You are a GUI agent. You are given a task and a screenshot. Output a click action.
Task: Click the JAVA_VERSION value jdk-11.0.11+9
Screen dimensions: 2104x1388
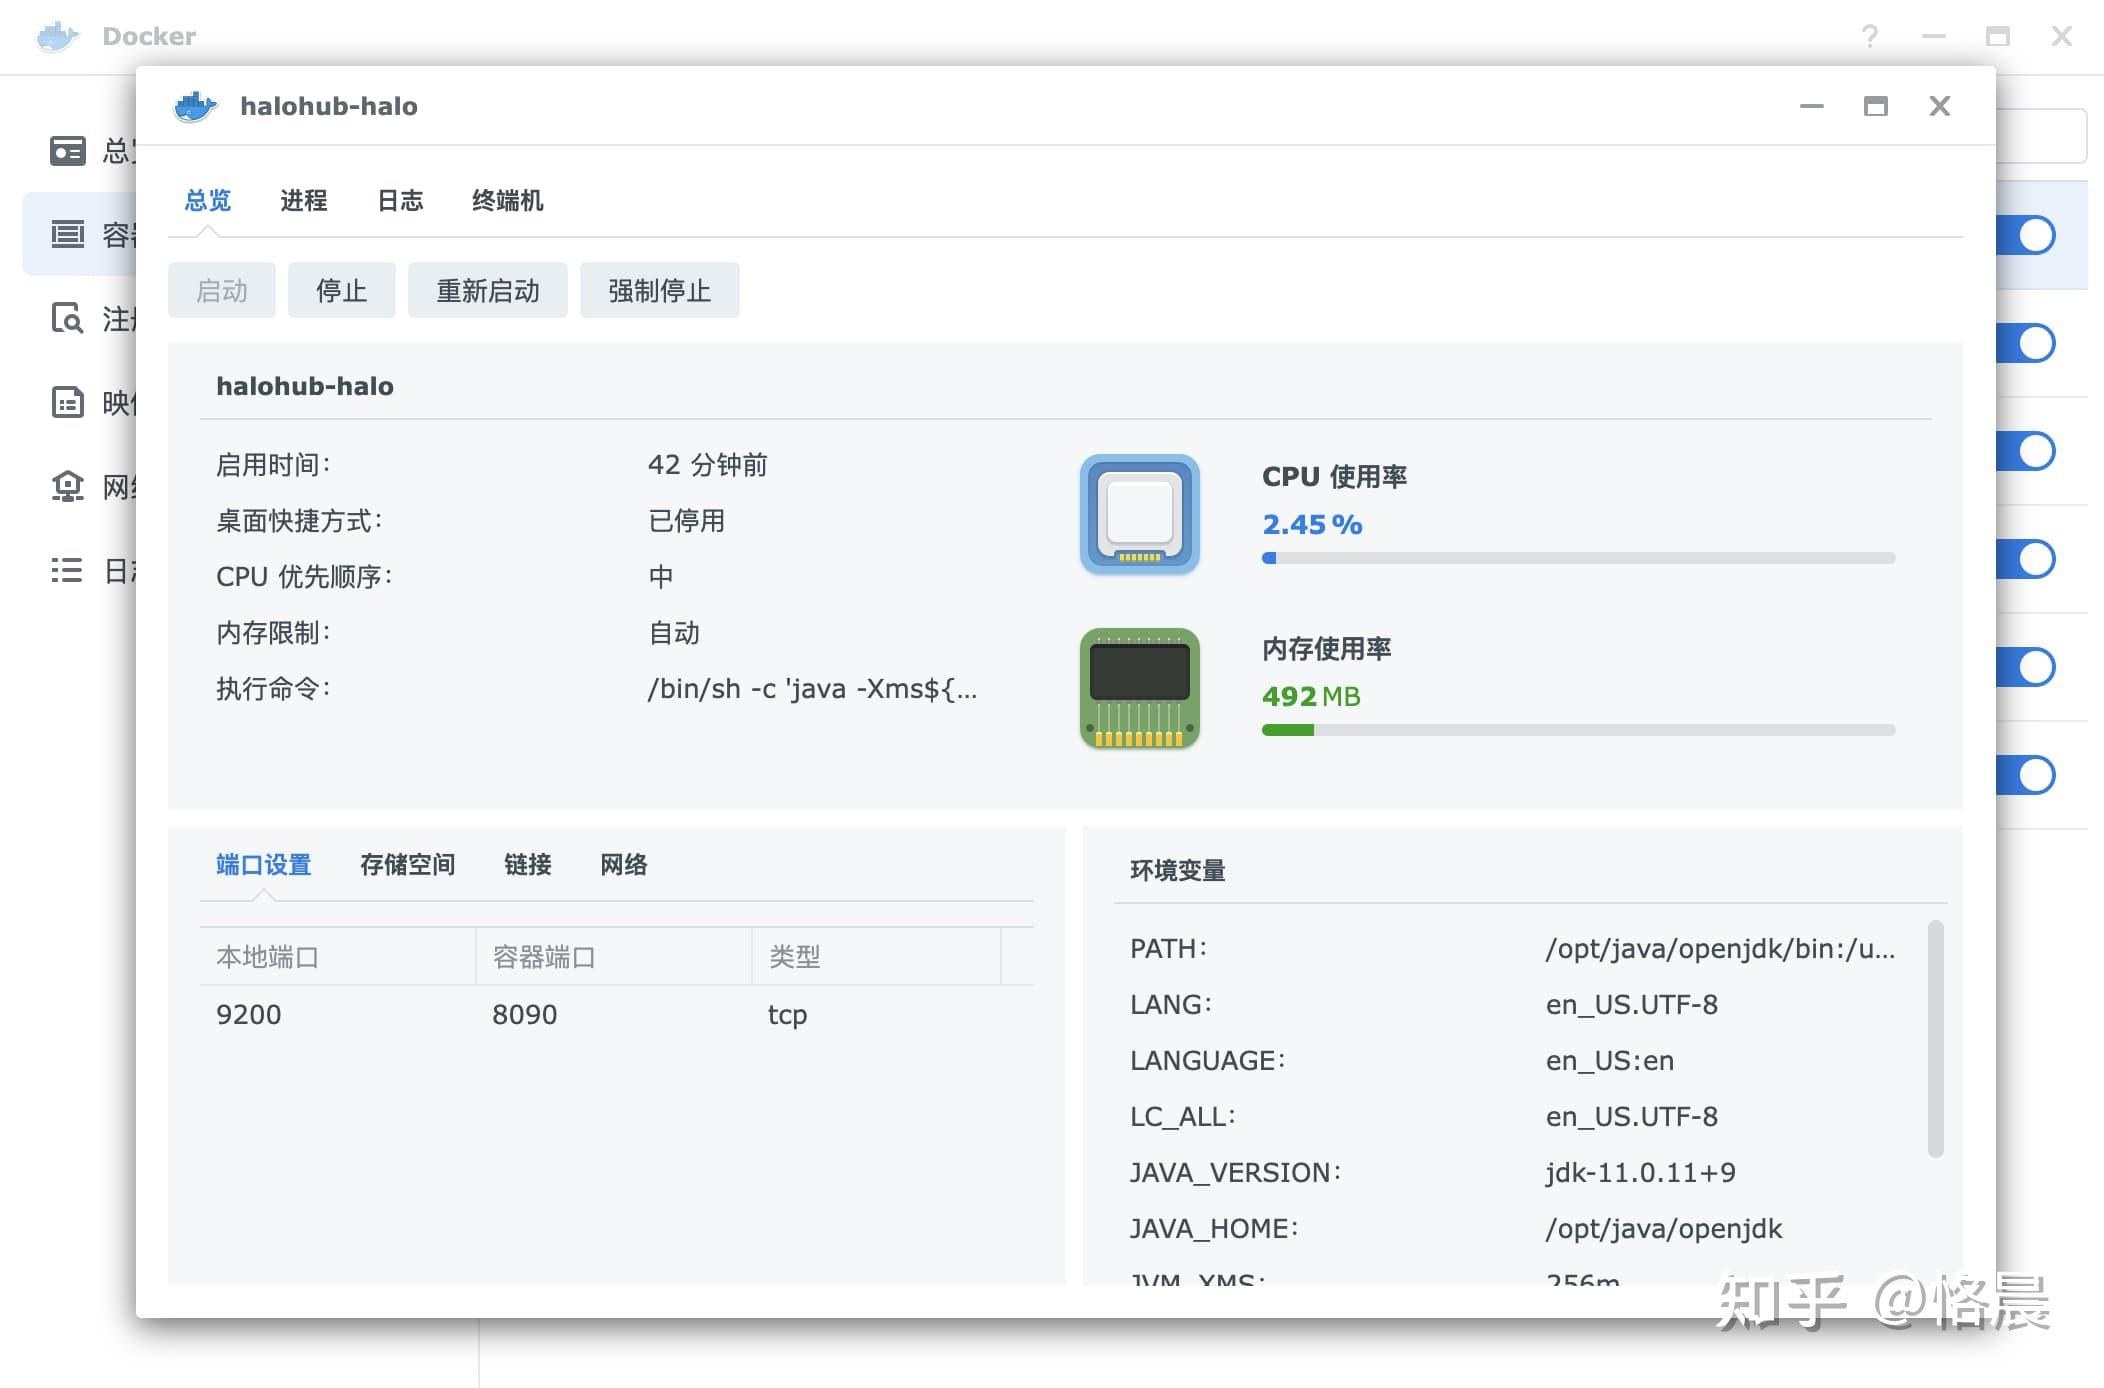(x=1641, y=1173)
